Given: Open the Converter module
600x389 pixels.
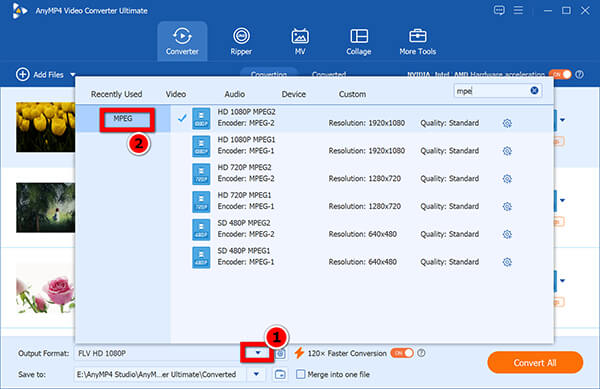Looking at the screenshot, I should click(x=182, y=41).
